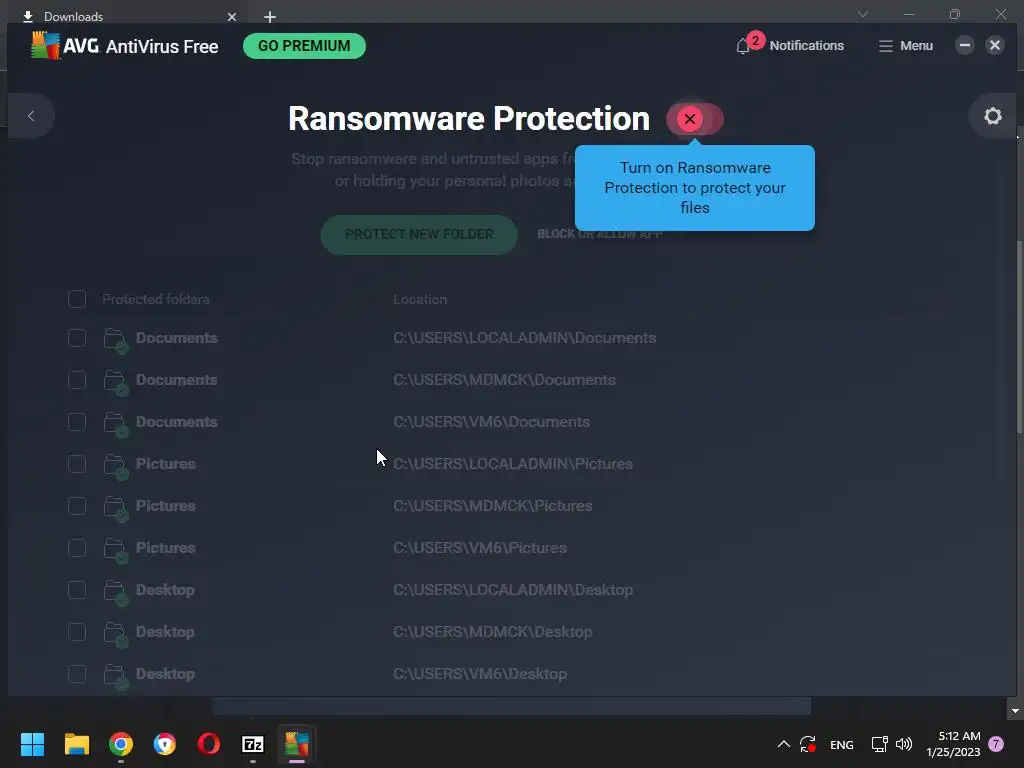Select path C:\USERS\MDMCK\Documents
The width and height of the screenshot is (1024, 768).
click(504, 380)
